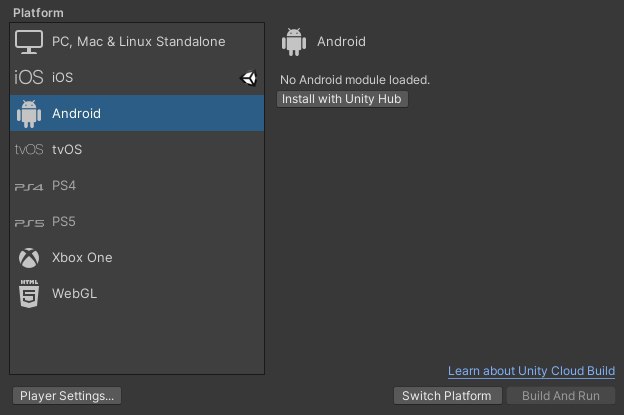Viewport: 624px width, 415px height.
Task: Click the Android robot icon in platform list
Action: pyautogui.click(x=29, y=114)
